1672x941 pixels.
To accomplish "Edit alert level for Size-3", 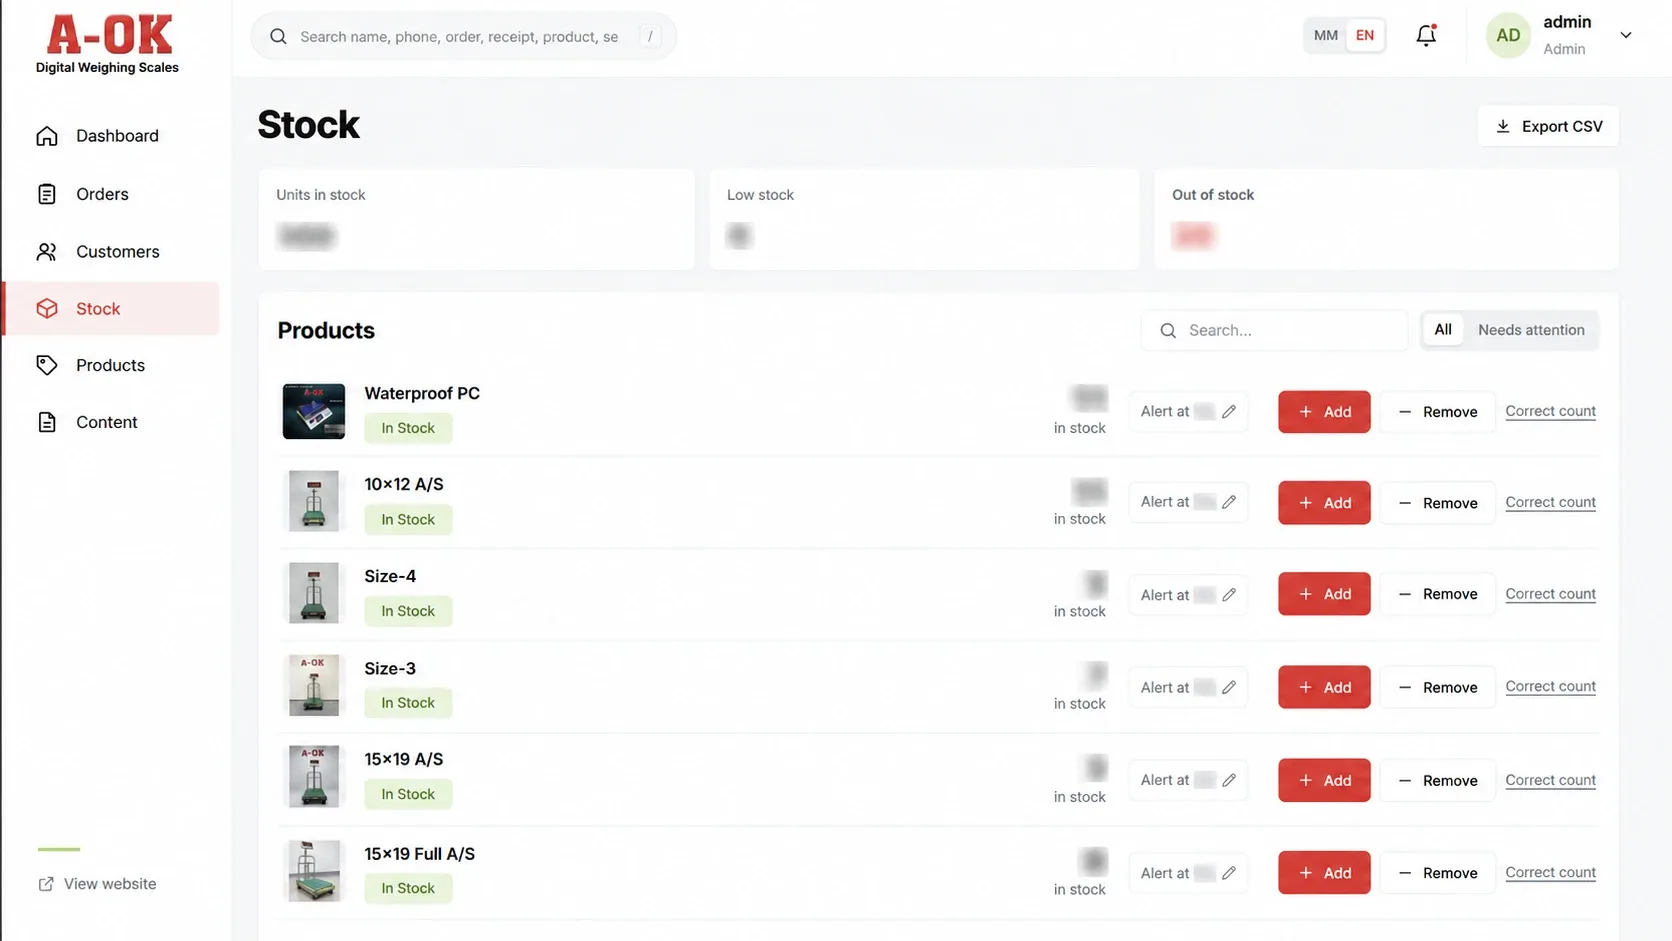I will (1229, 688).
